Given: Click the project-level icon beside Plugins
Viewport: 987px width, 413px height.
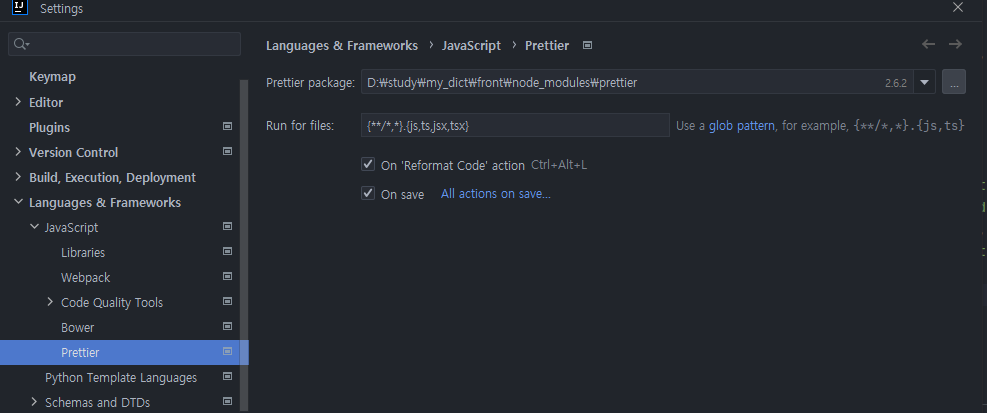Looking at the screenshot, I should 228,127.
